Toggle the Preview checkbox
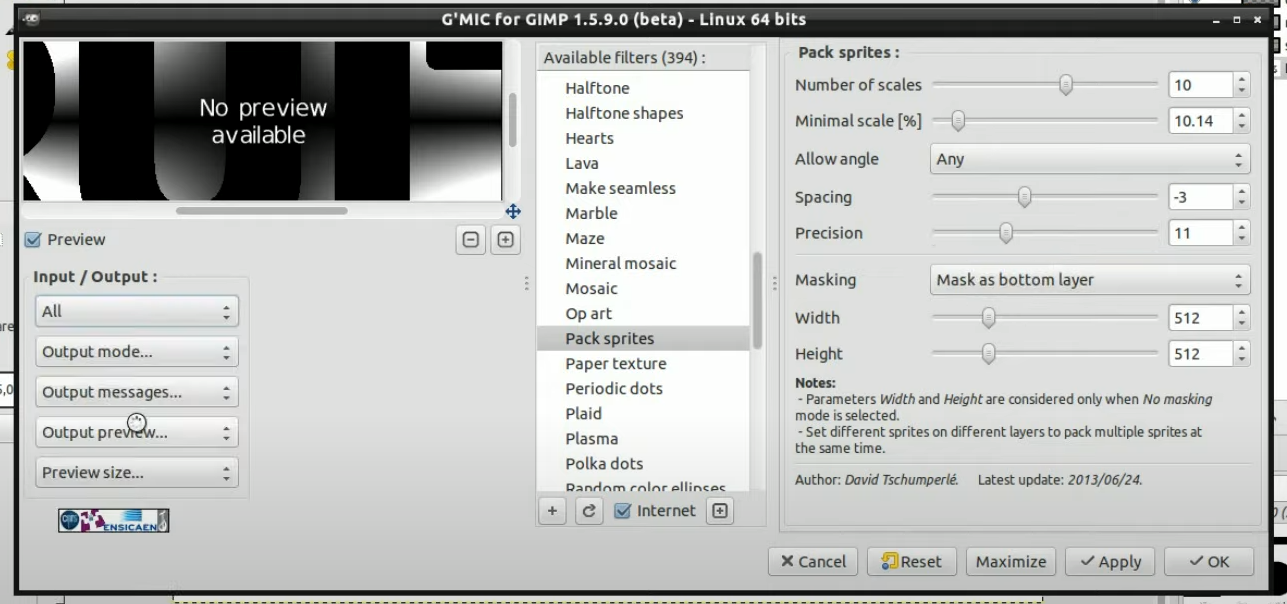This screenshot has width=1287, height=604. click(x=33, y=240)
